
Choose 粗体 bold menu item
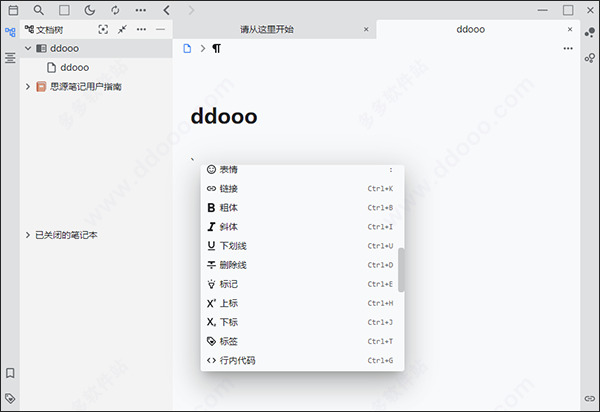[x=302, y=208]
